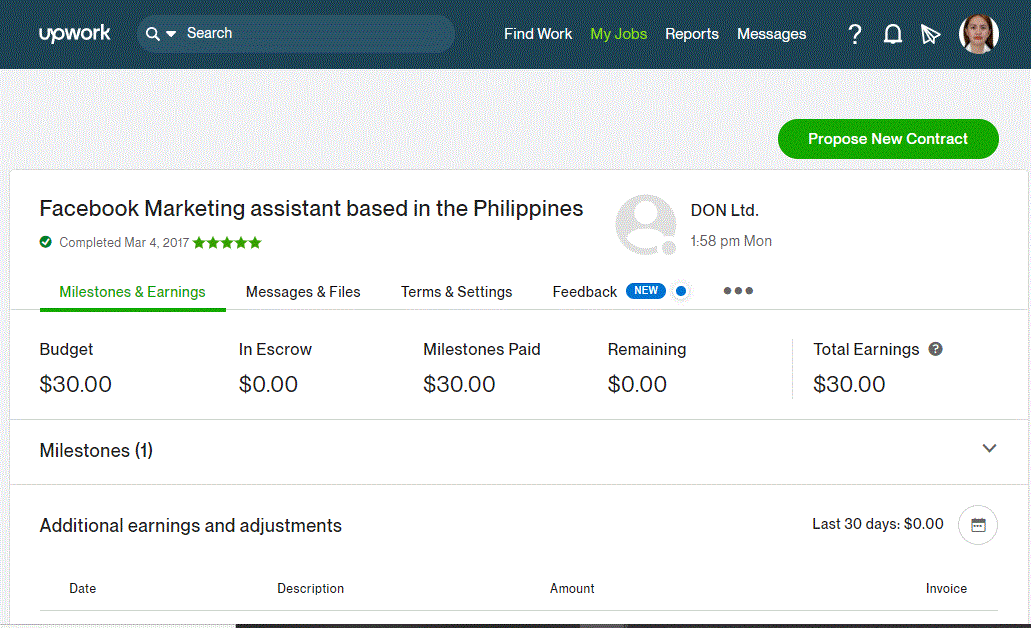Viewport: 1031px width, 628px height.
Task: Open the calendar filter for additional earnings
Action: point(977,525)
